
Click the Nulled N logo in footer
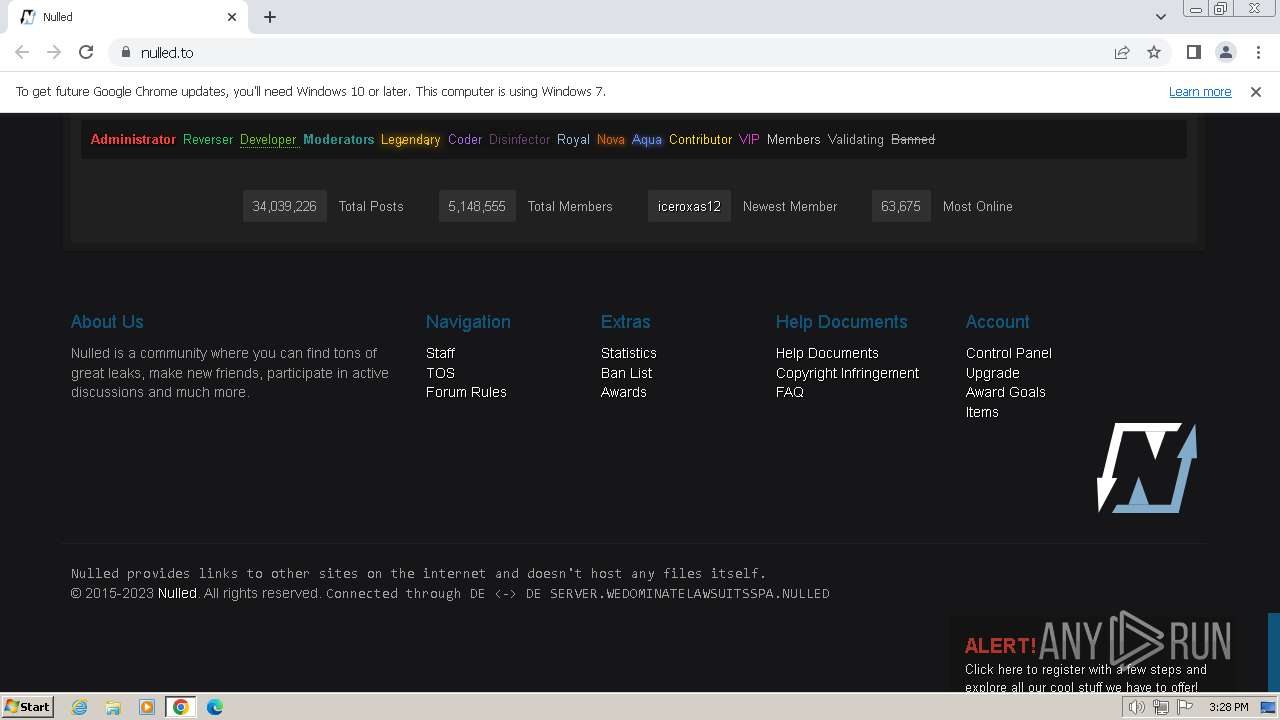point(1147,468)
